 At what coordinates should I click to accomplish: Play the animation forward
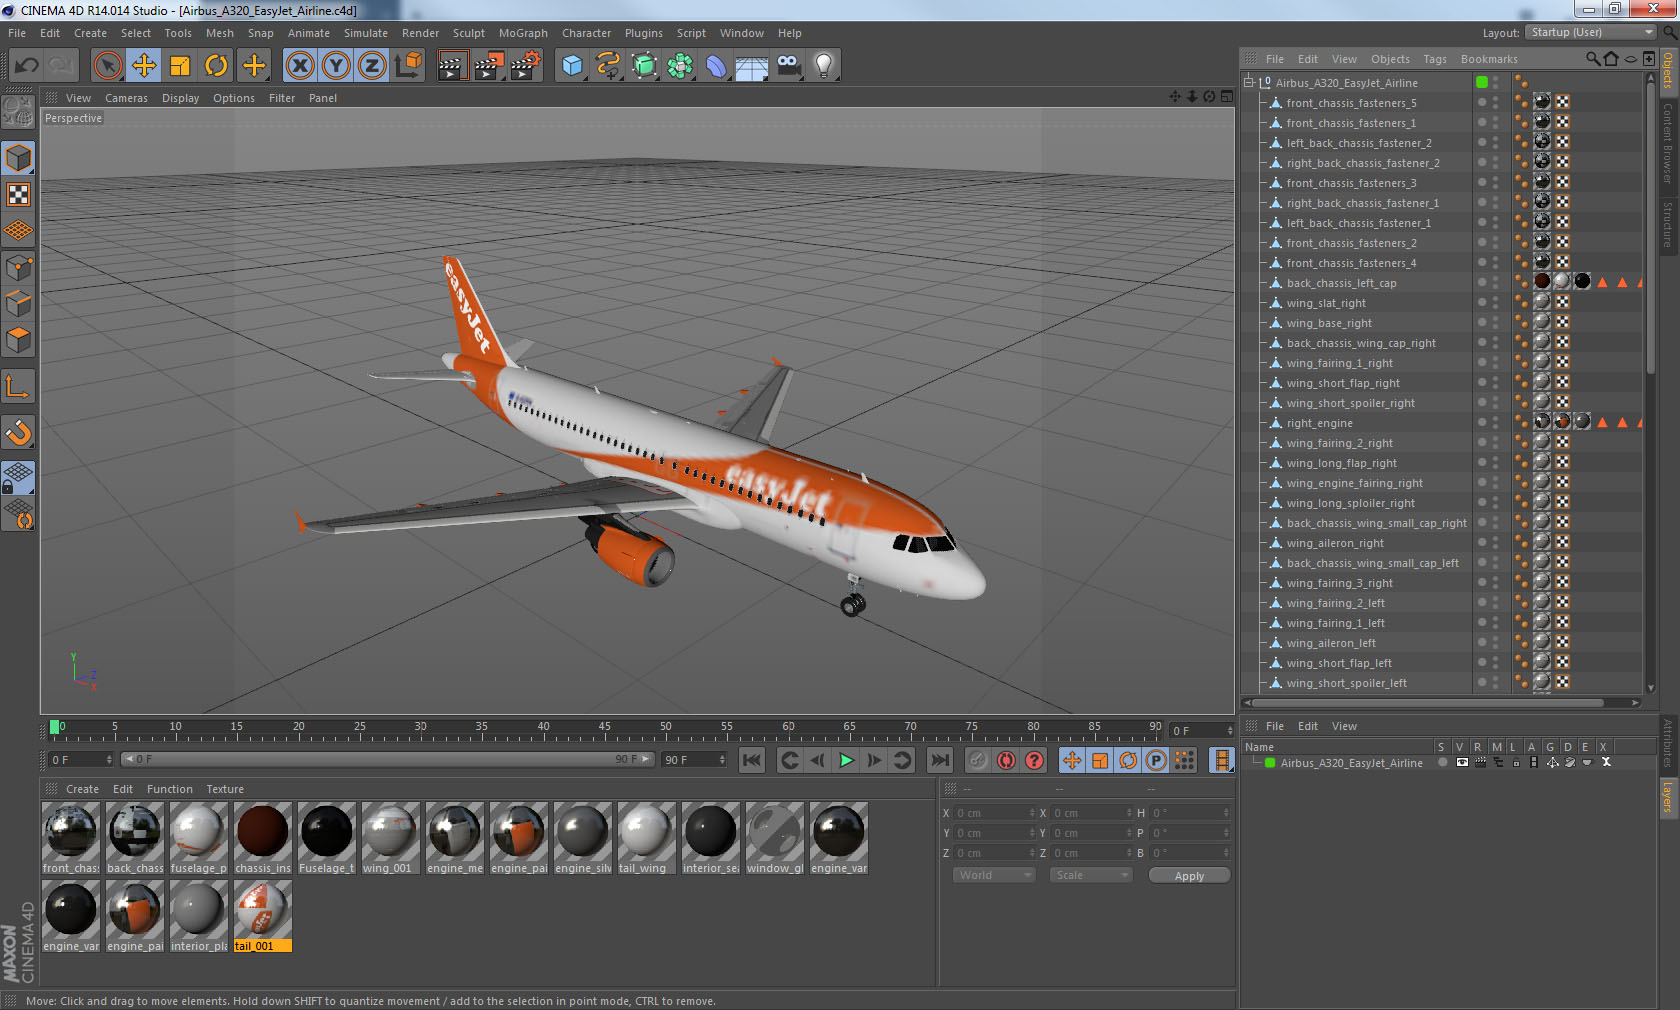846,761
